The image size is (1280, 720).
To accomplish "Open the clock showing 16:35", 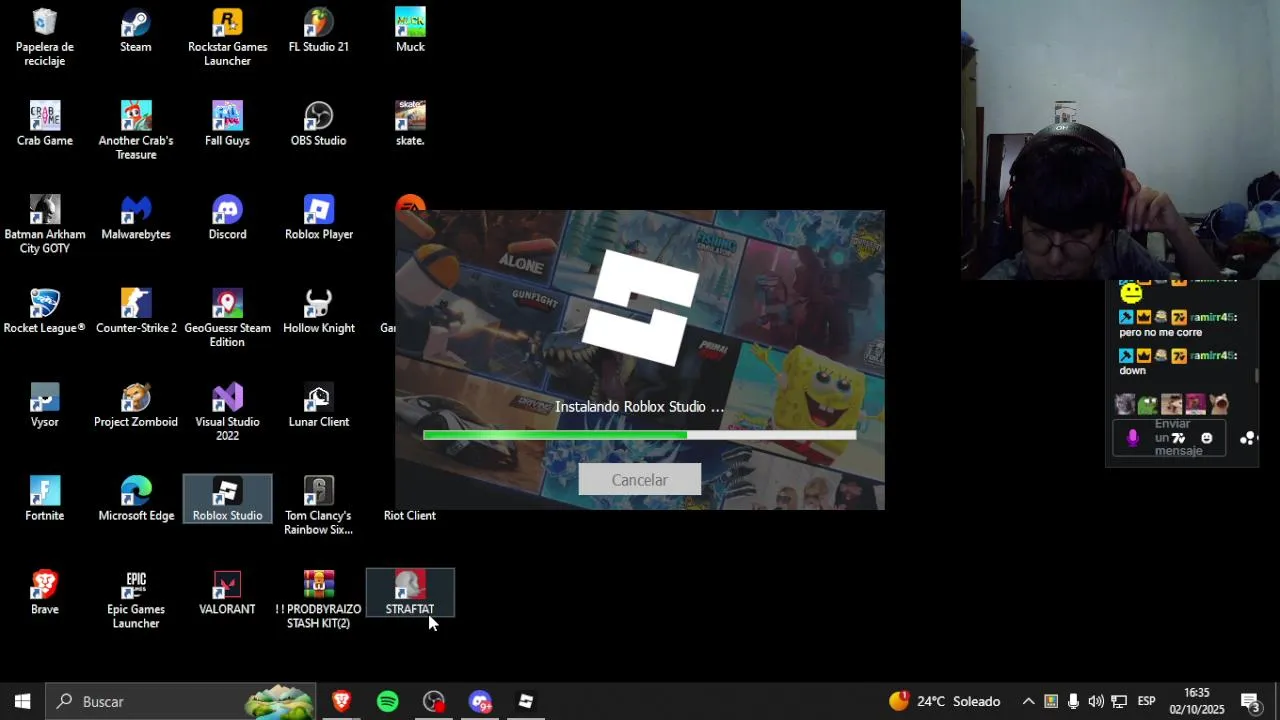I will (1197, 701).
